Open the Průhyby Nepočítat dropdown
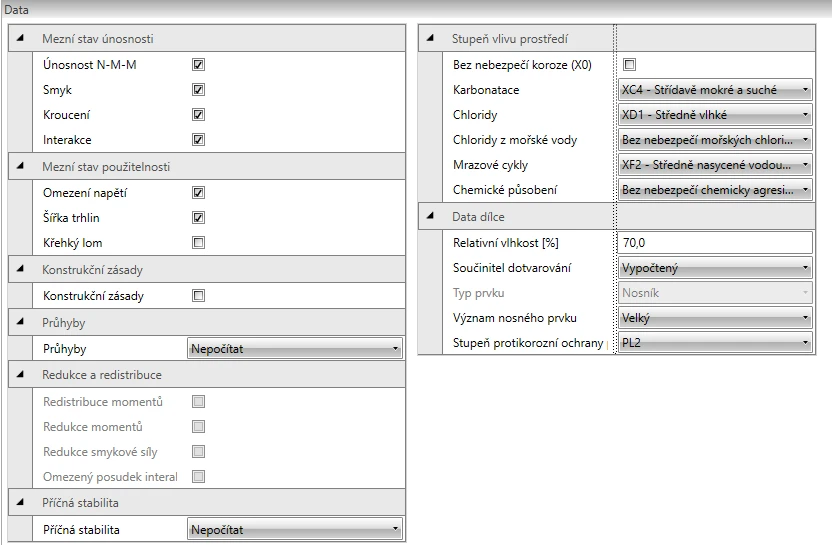 (294, 349)
